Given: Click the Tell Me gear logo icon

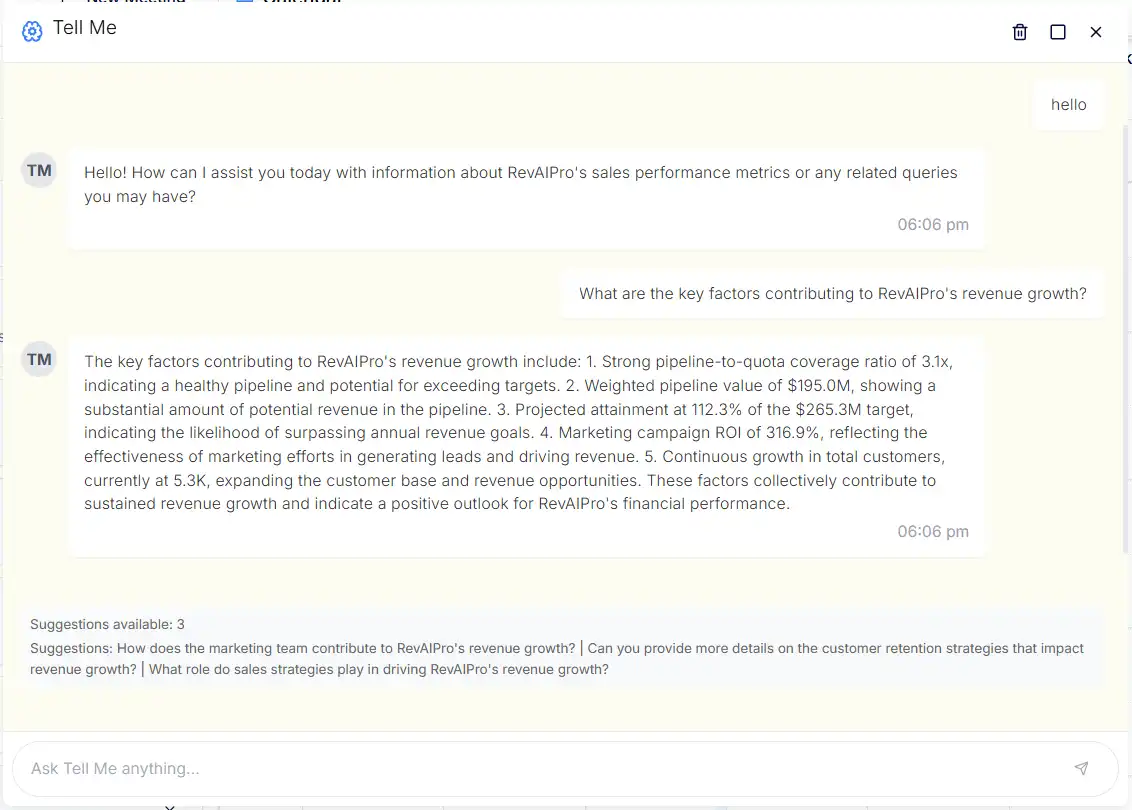Looking at the screenshot, I should click(x=32, y=31).
